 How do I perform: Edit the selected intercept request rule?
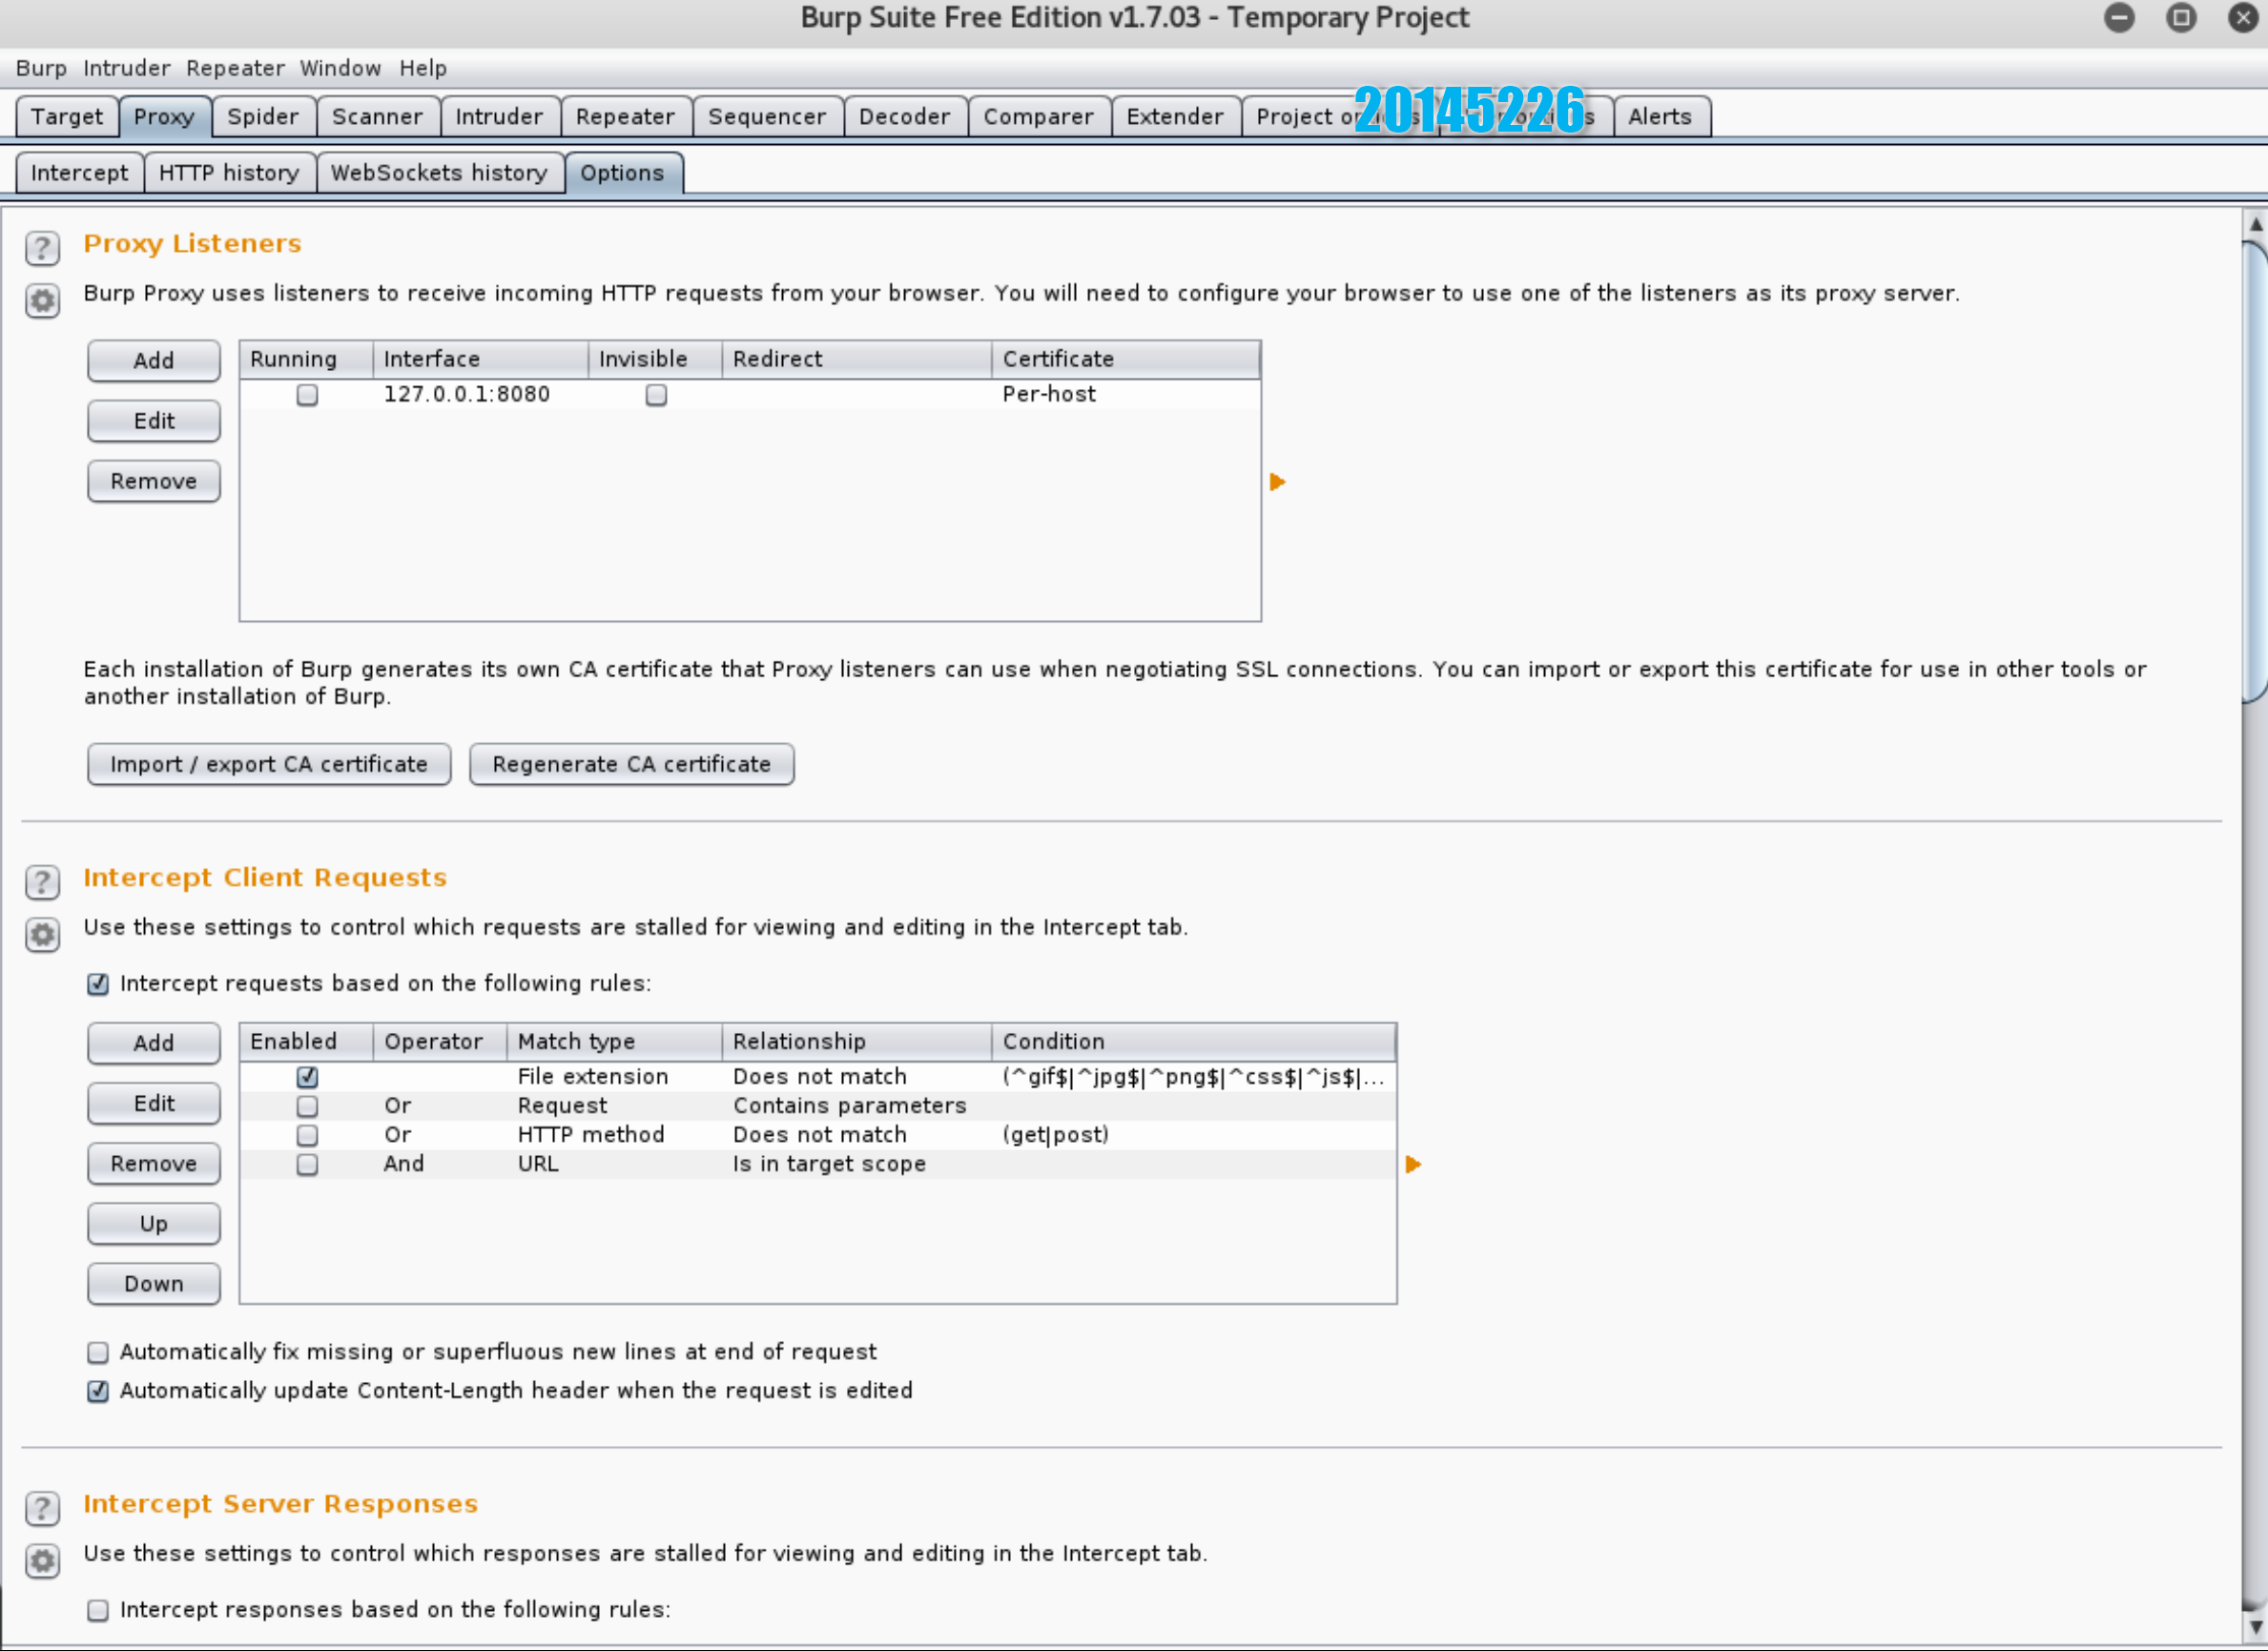[154, 1103]
